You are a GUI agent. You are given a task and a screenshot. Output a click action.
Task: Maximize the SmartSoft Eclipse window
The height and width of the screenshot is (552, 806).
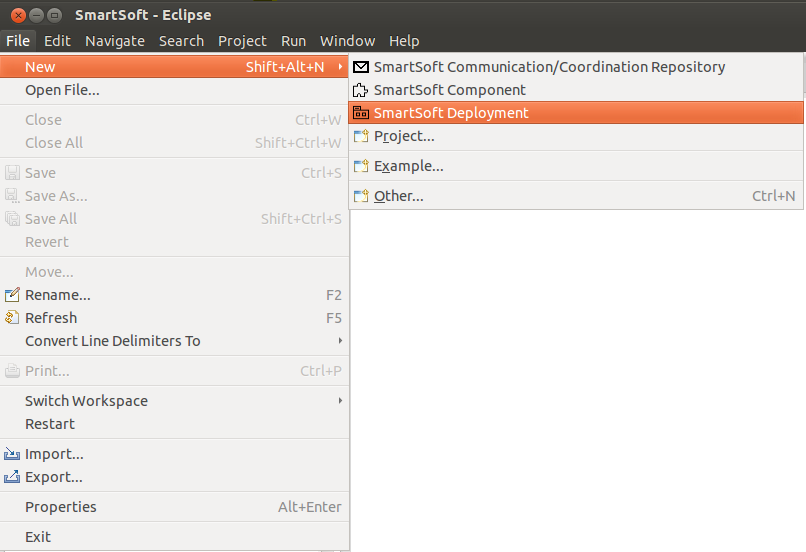pos(54,15)
